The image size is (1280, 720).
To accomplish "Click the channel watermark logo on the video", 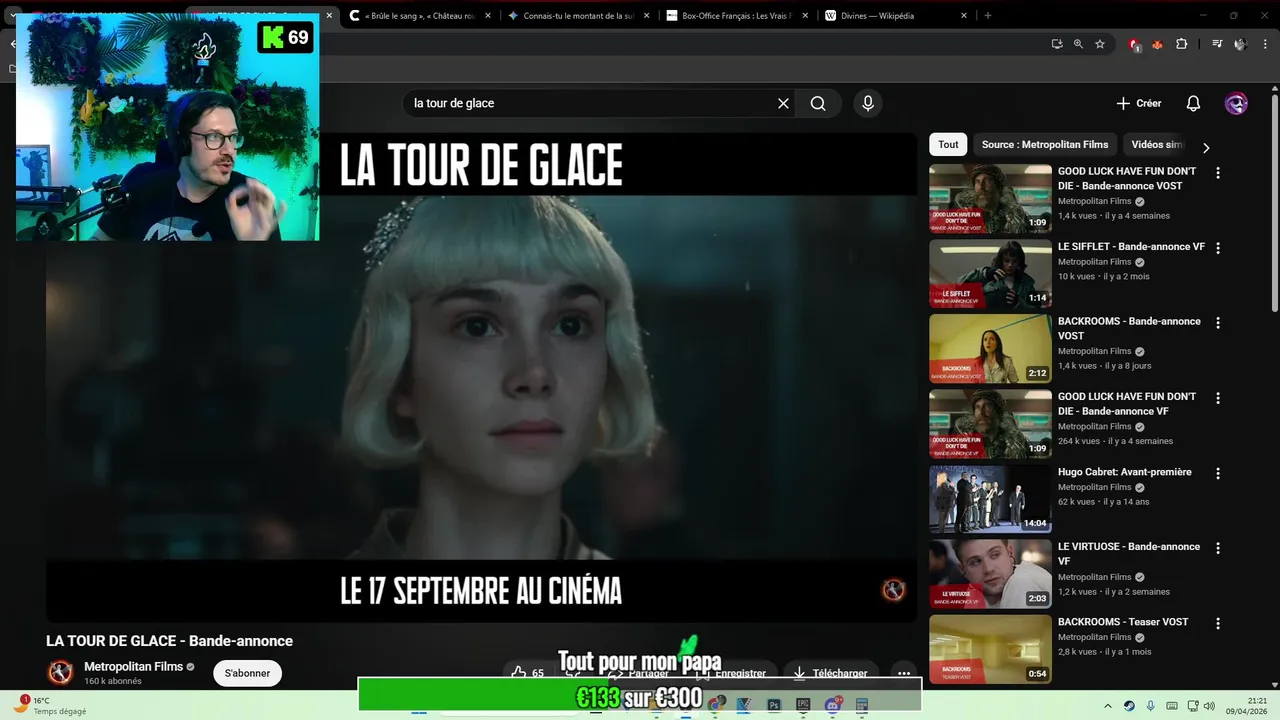I will (893, 590).
